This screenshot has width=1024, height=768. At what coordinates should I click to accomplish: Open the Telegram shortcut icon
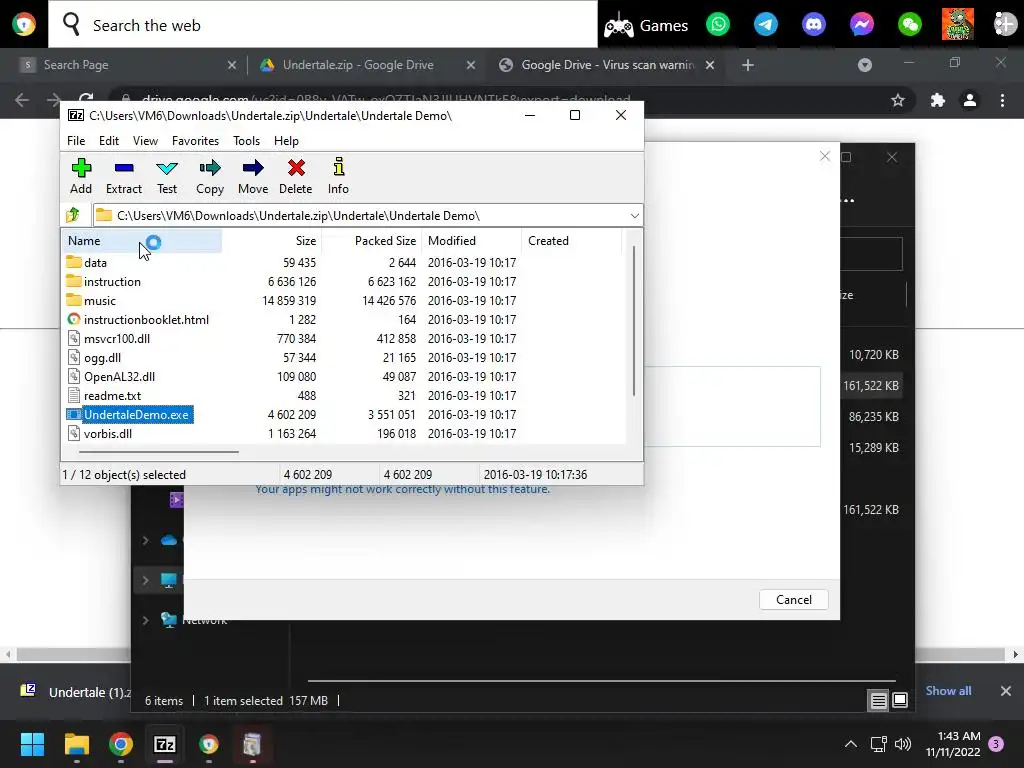click(x=765, y=25)
